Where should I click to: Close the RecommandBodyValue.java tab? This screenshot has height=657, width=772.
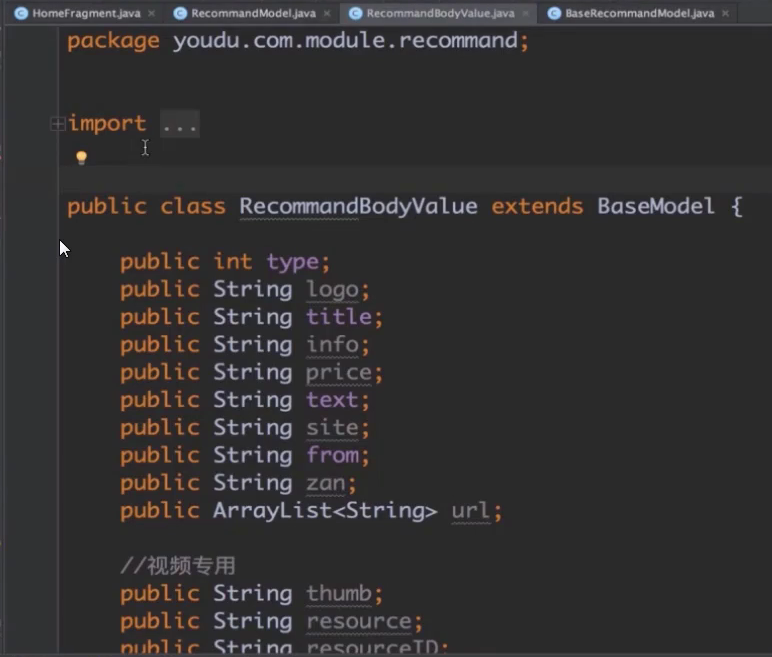[523, 14]
